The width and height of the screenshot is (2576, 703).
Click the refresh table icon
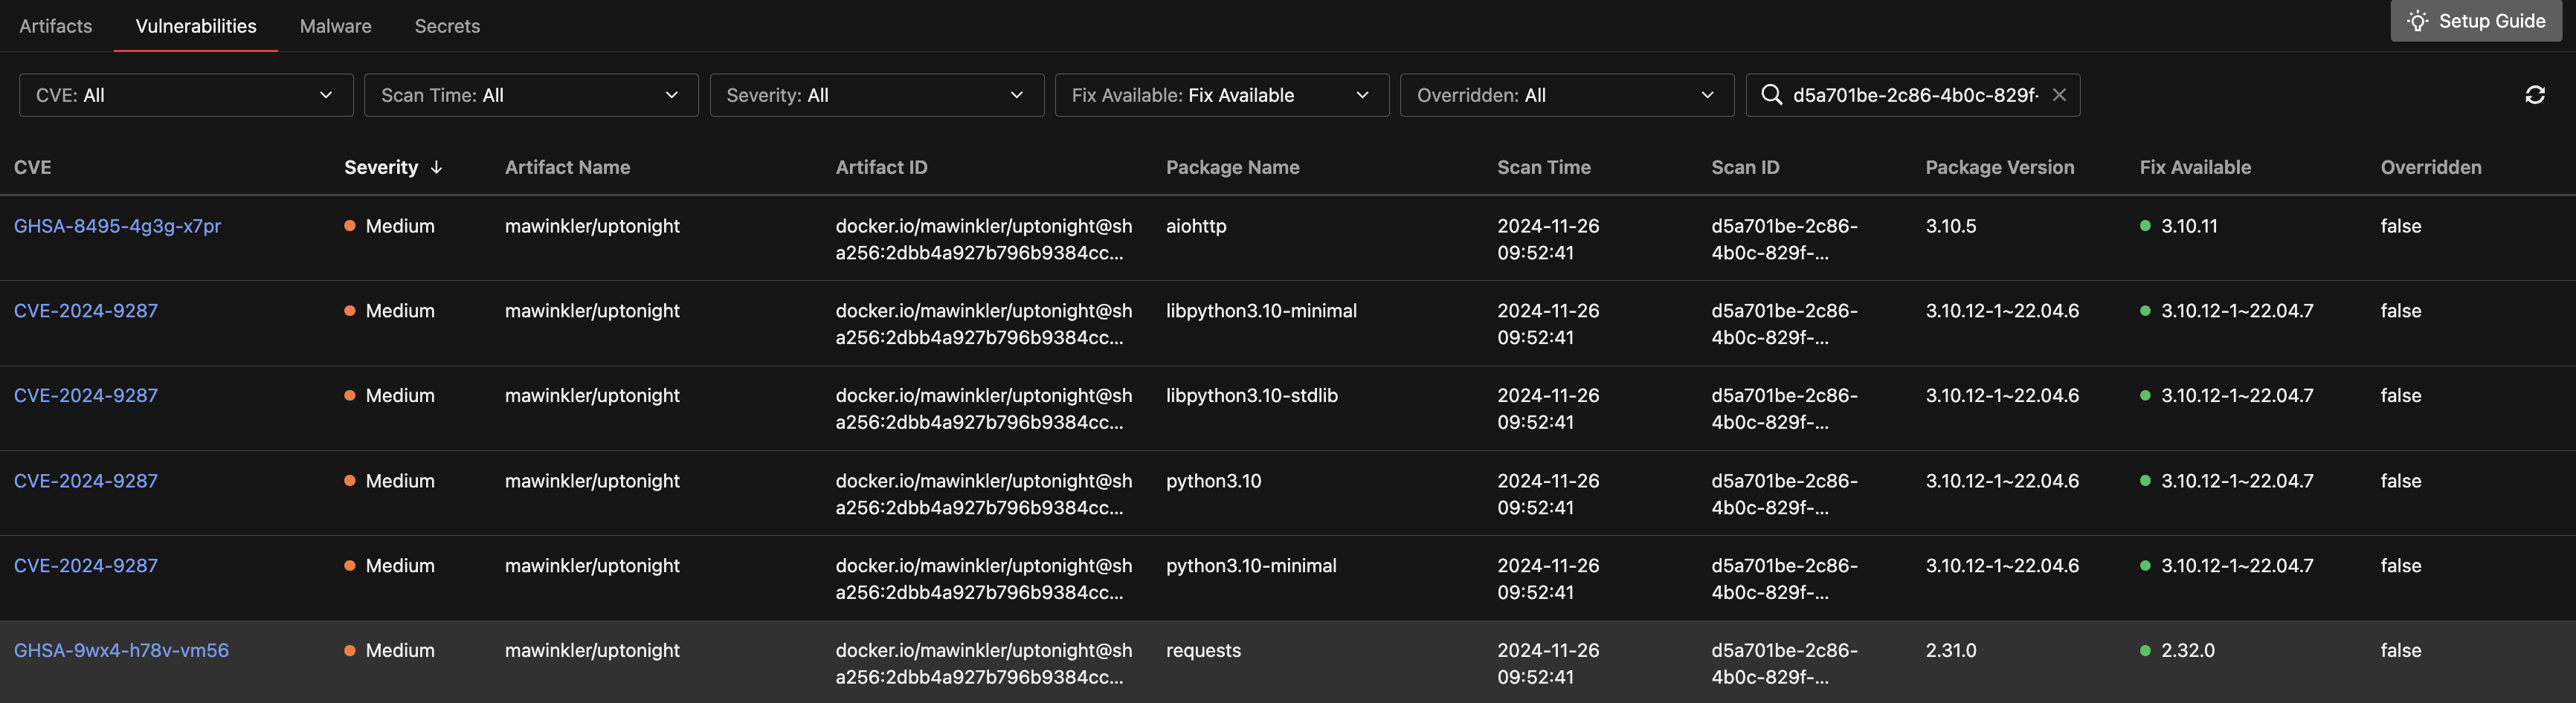(x=2534, y=95)
